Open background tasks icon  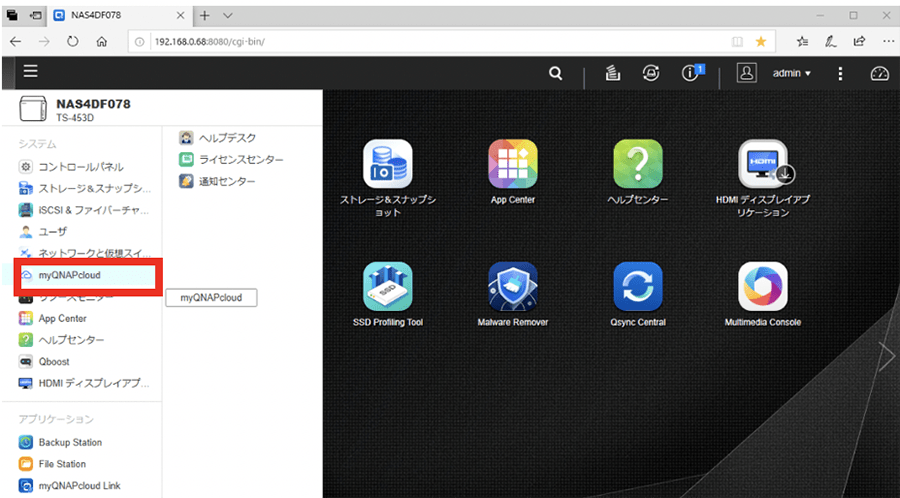pos(612,73)
